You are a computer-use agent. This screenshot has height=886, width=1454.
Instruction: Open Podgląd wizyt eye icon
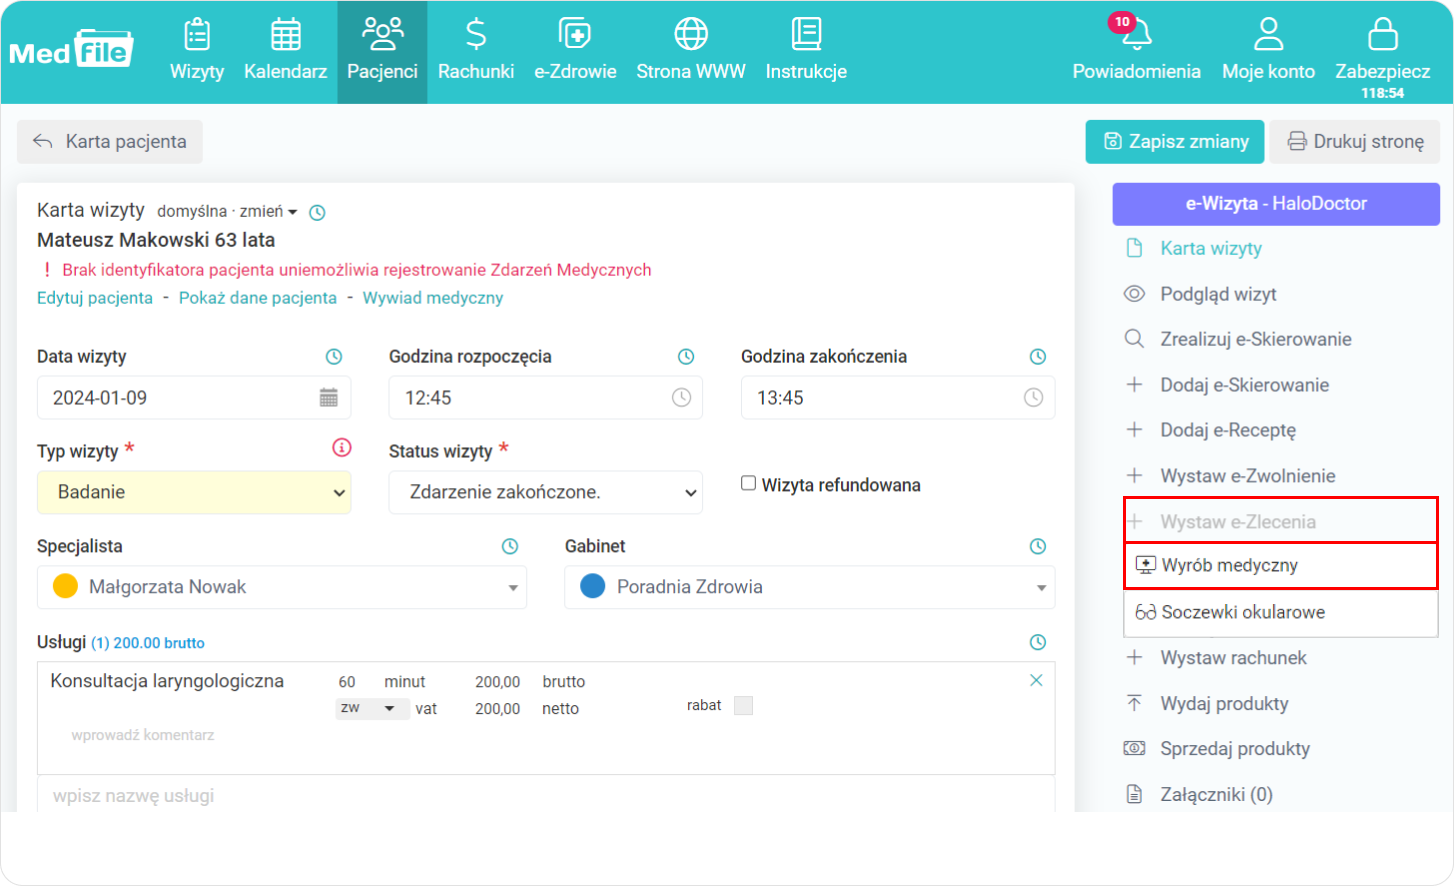[x=1134, y=294]
